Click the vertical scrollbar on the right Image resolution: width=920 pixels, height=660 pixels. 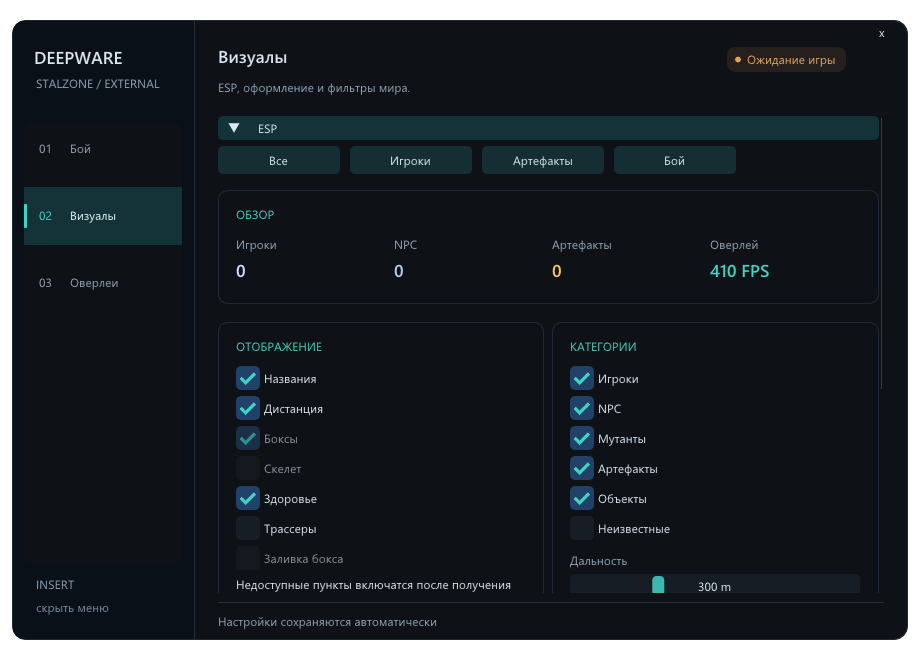click(881, 252)
